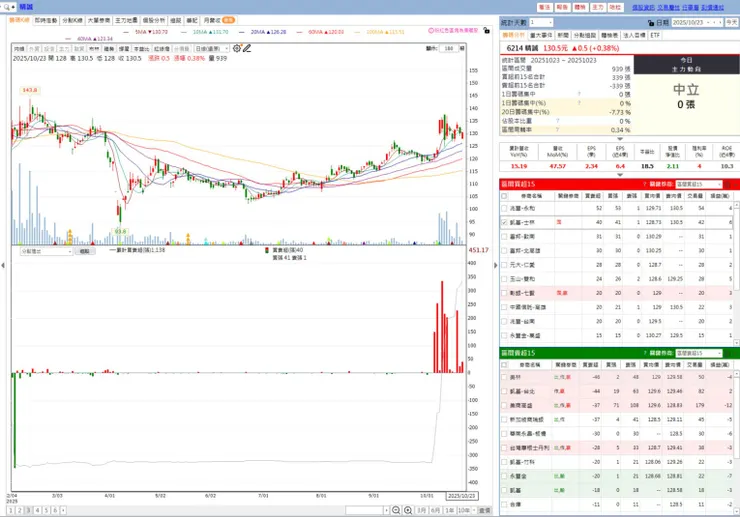Tick select-all checkbox in sell table header
Image resolution: width=740 pixels, height=517 pixels.
(504, 365)
